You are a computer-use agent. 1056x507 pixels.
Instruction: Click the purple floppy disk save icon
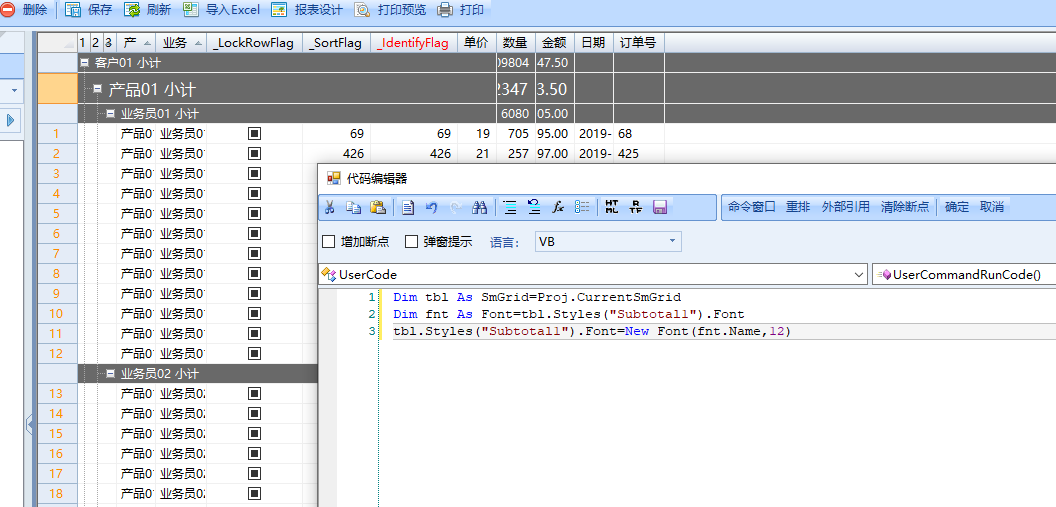pos(660,207)
